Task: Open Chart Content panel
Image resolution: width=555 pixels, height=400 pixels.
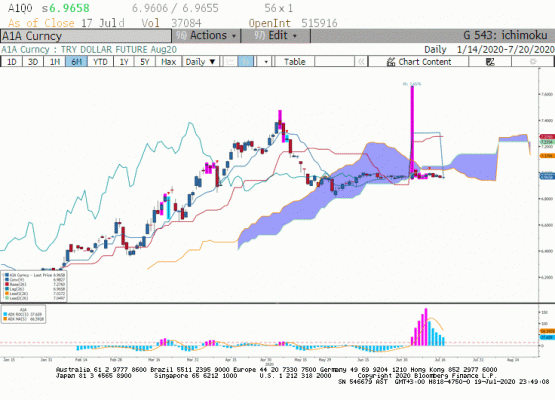Action: [419, 62]
